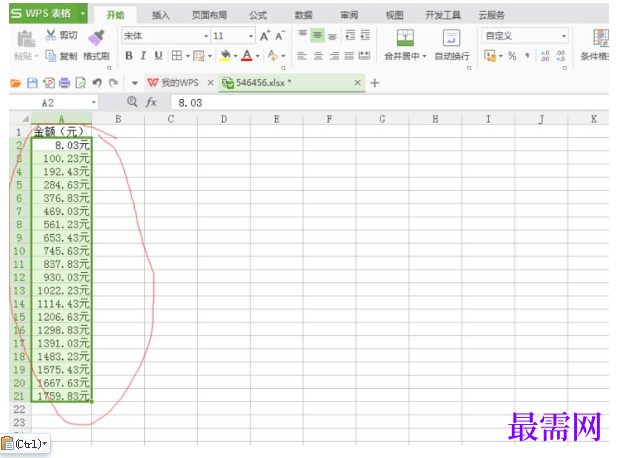Click the Wrap Text (自动换行) button
This screenshot has width=620, height=458.
pyautogui.click(x=452, y=45)
